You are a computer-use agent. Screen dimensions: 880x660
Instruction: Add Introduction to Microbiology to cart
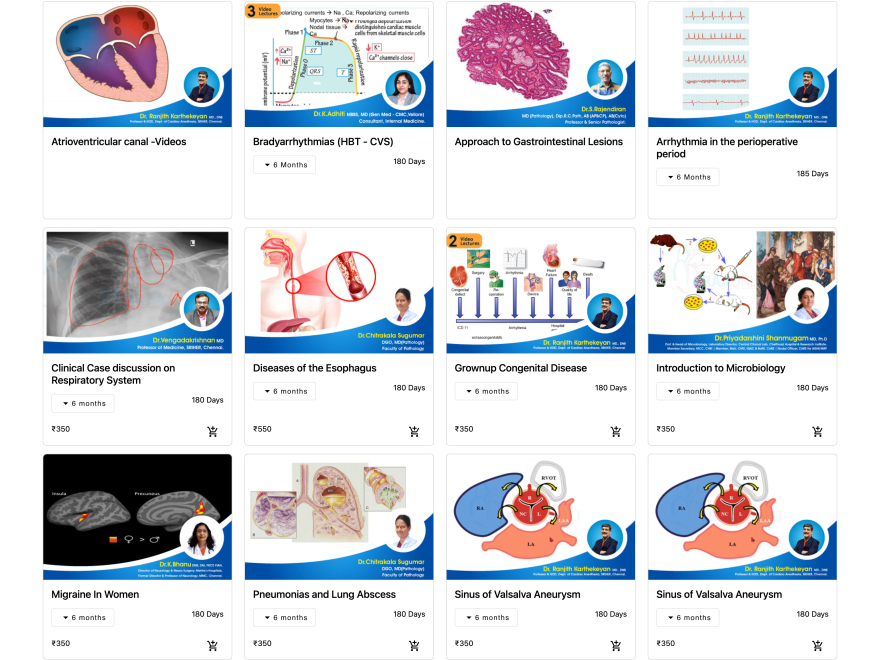click(817, 431)
